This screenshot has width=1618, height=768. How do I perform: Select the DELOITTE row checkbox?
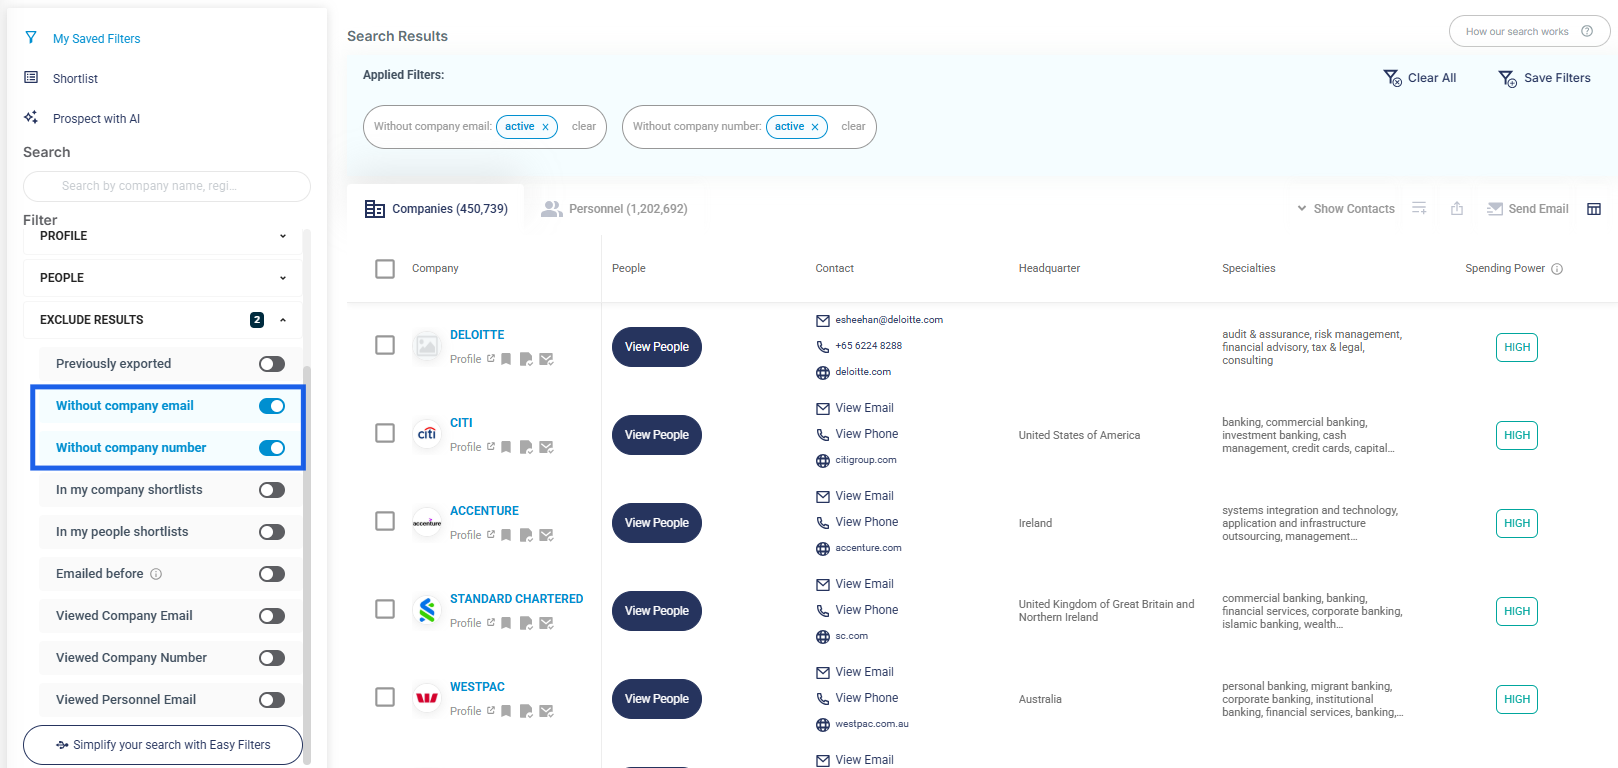[385, 345]
